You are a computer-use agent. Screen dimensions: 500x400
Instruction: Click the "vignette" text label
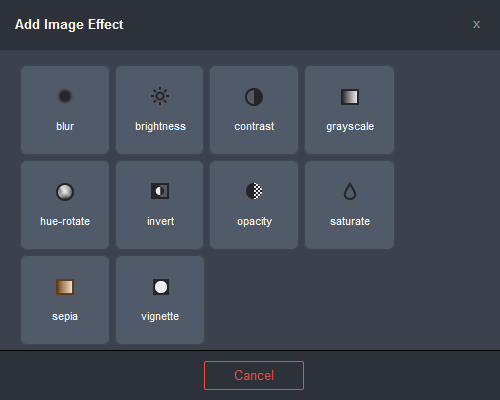160,316
